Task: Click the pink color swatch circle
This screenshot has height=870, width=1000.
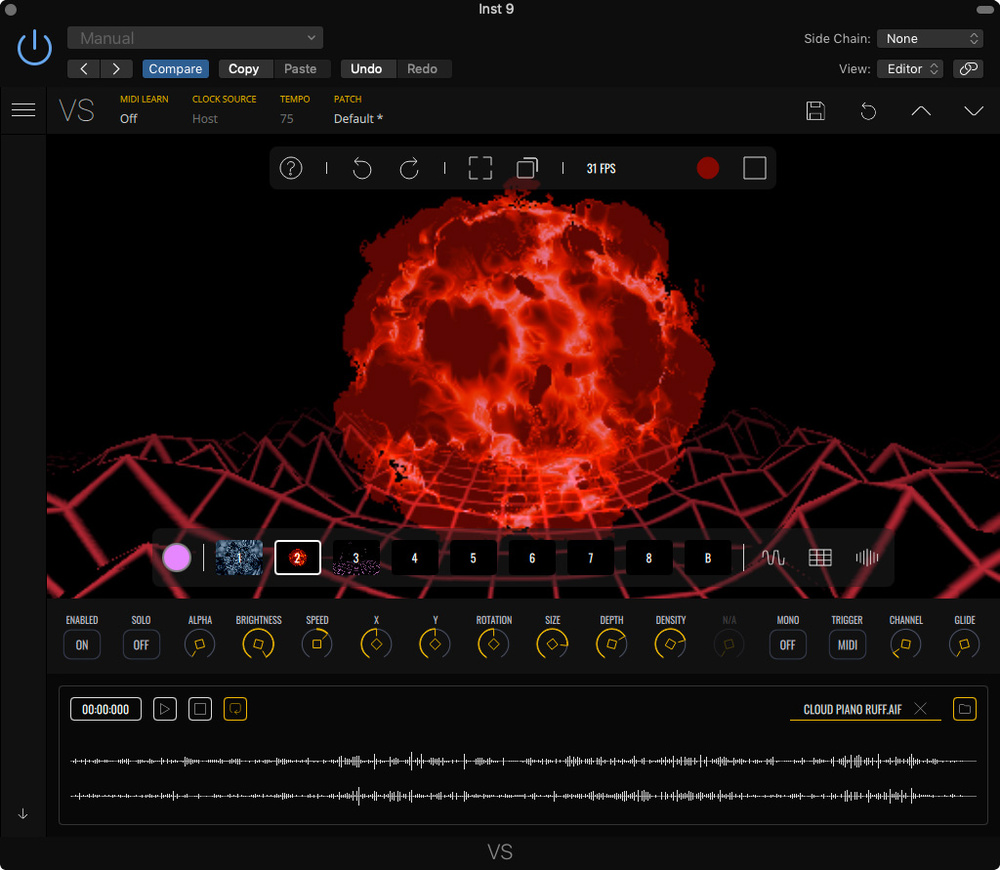Action: pyautogui.click(x=177, y=558)
